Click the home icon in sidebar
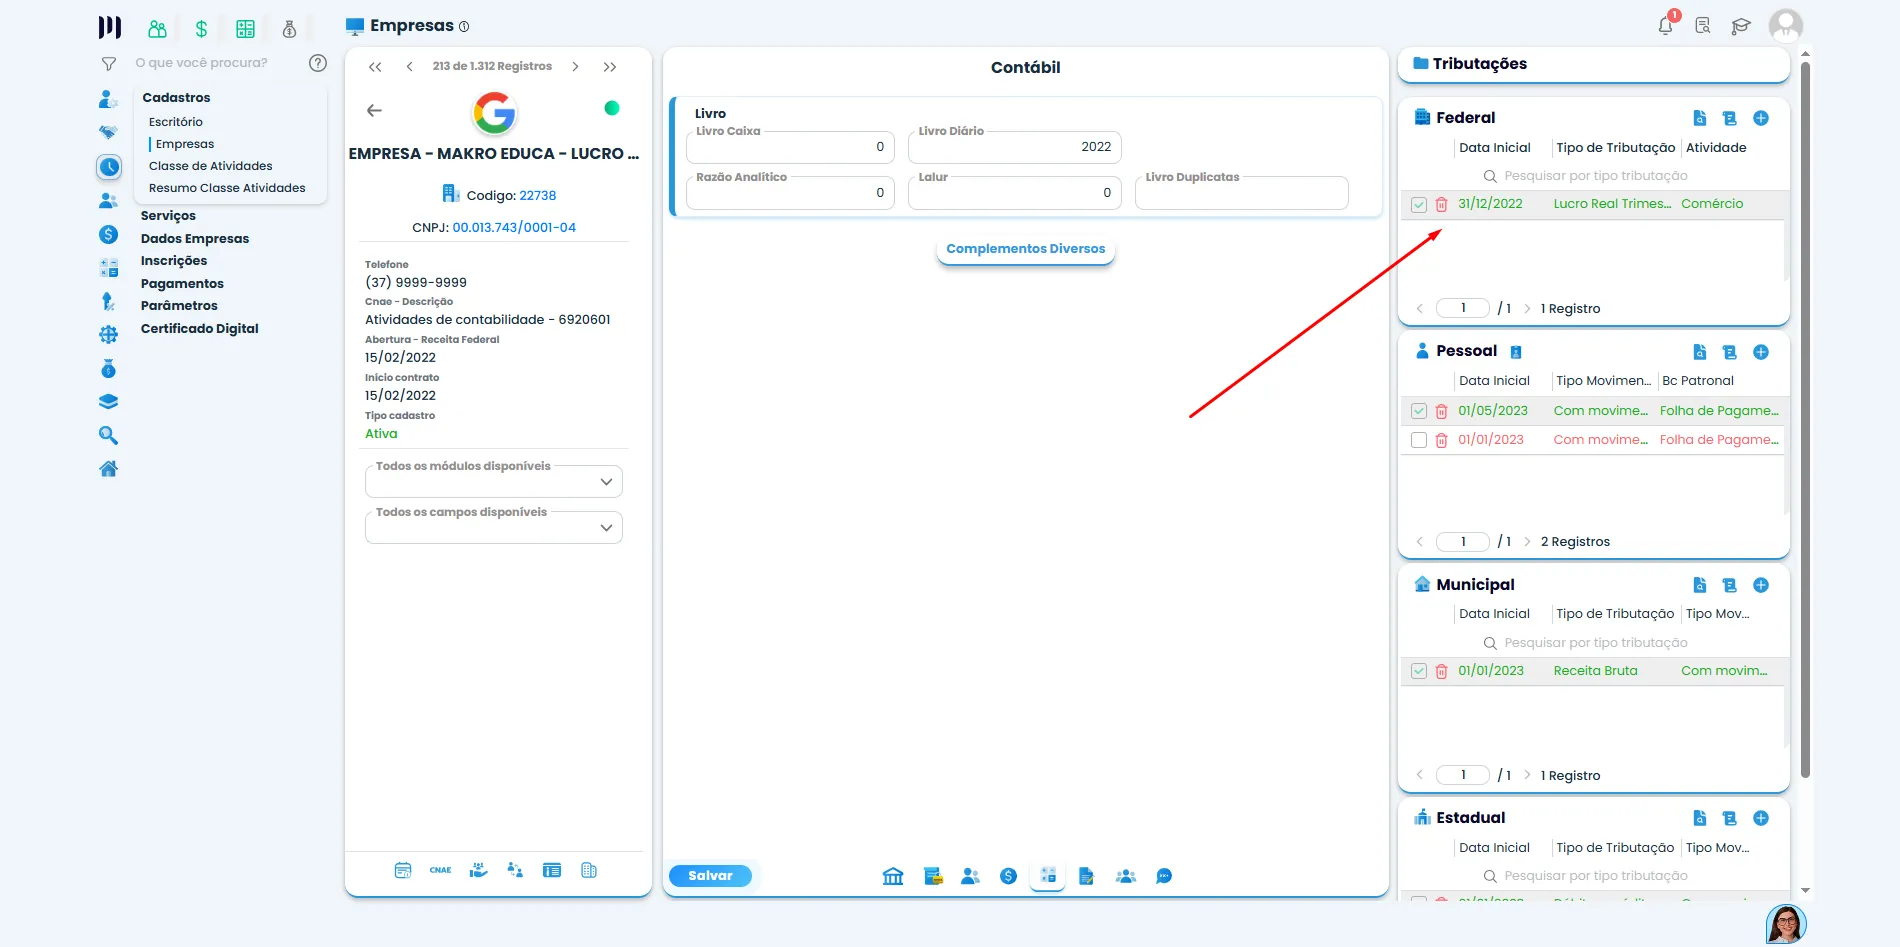Viewport: 1900px width, 947px height. pos(109,469)
